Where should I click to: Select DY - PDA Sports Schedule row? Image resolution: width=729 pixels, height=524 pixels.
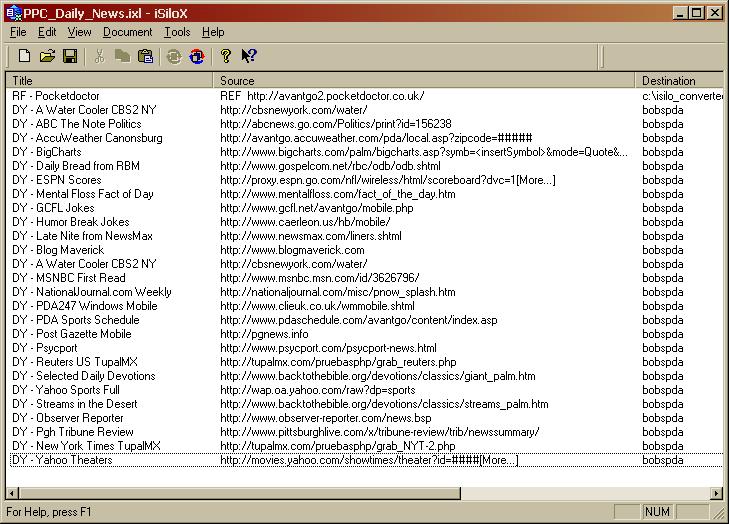pyautogui.click(x=366, y=319)
